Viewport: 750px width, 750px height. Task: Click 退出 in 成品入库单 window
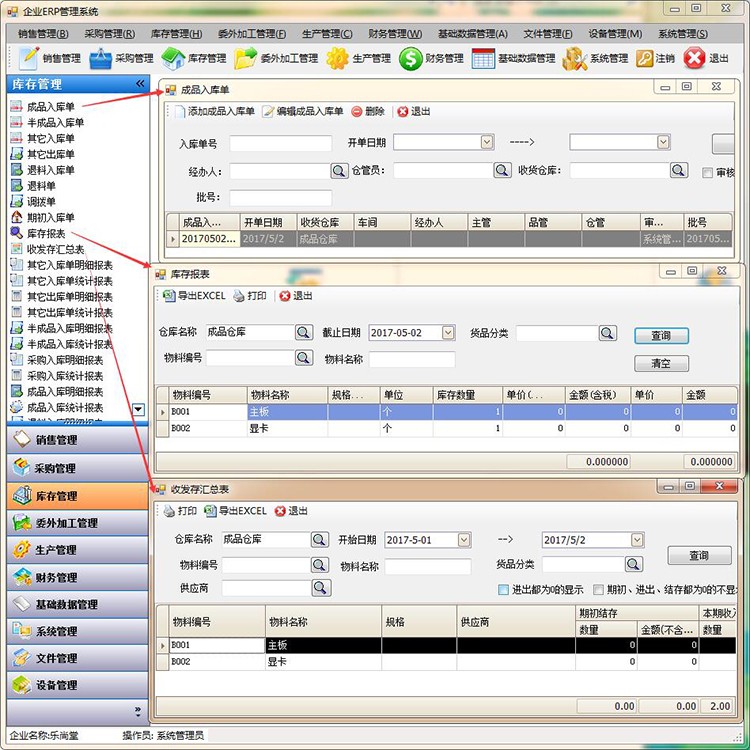[x=414, y=111]
